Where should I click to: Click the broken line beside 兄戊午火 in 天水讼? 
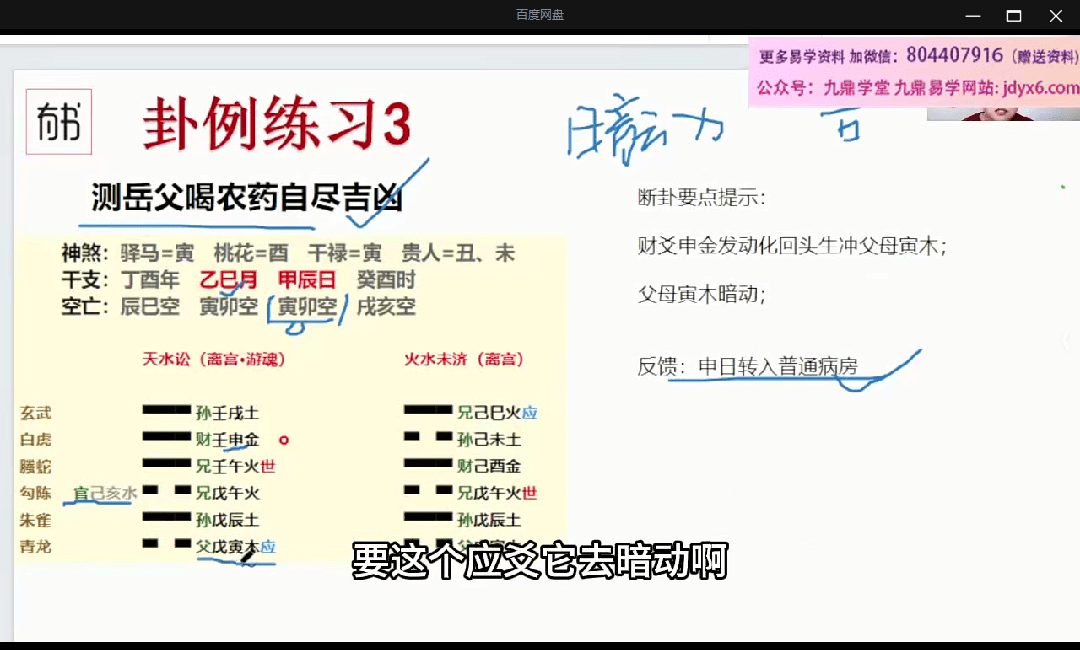(x=165, y=492)
